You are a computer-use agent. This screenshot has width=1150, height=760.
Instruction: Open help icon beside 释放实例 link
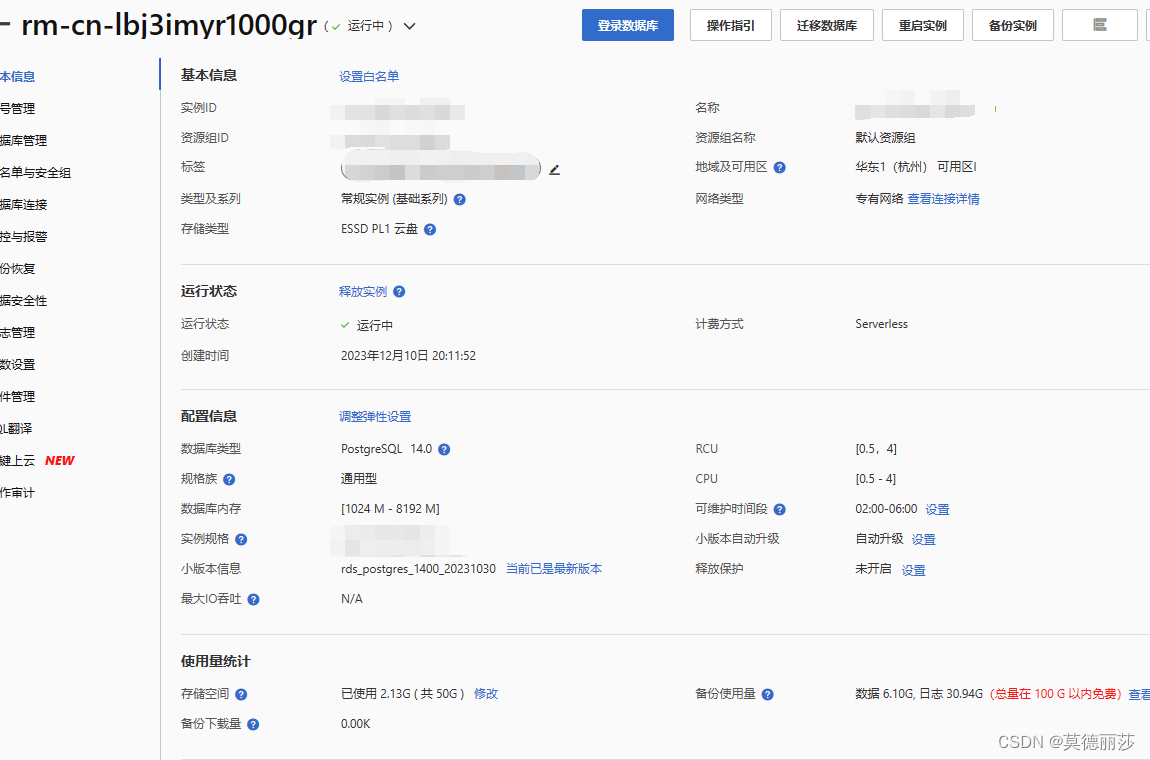pyautogui.click(x=399, y=291)
